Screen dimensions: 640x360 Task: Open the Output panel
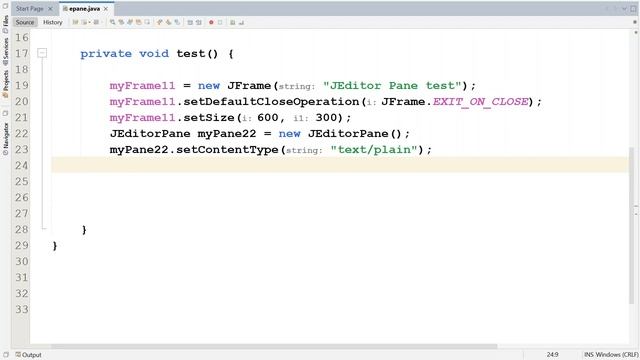click(x=28, y=355)
